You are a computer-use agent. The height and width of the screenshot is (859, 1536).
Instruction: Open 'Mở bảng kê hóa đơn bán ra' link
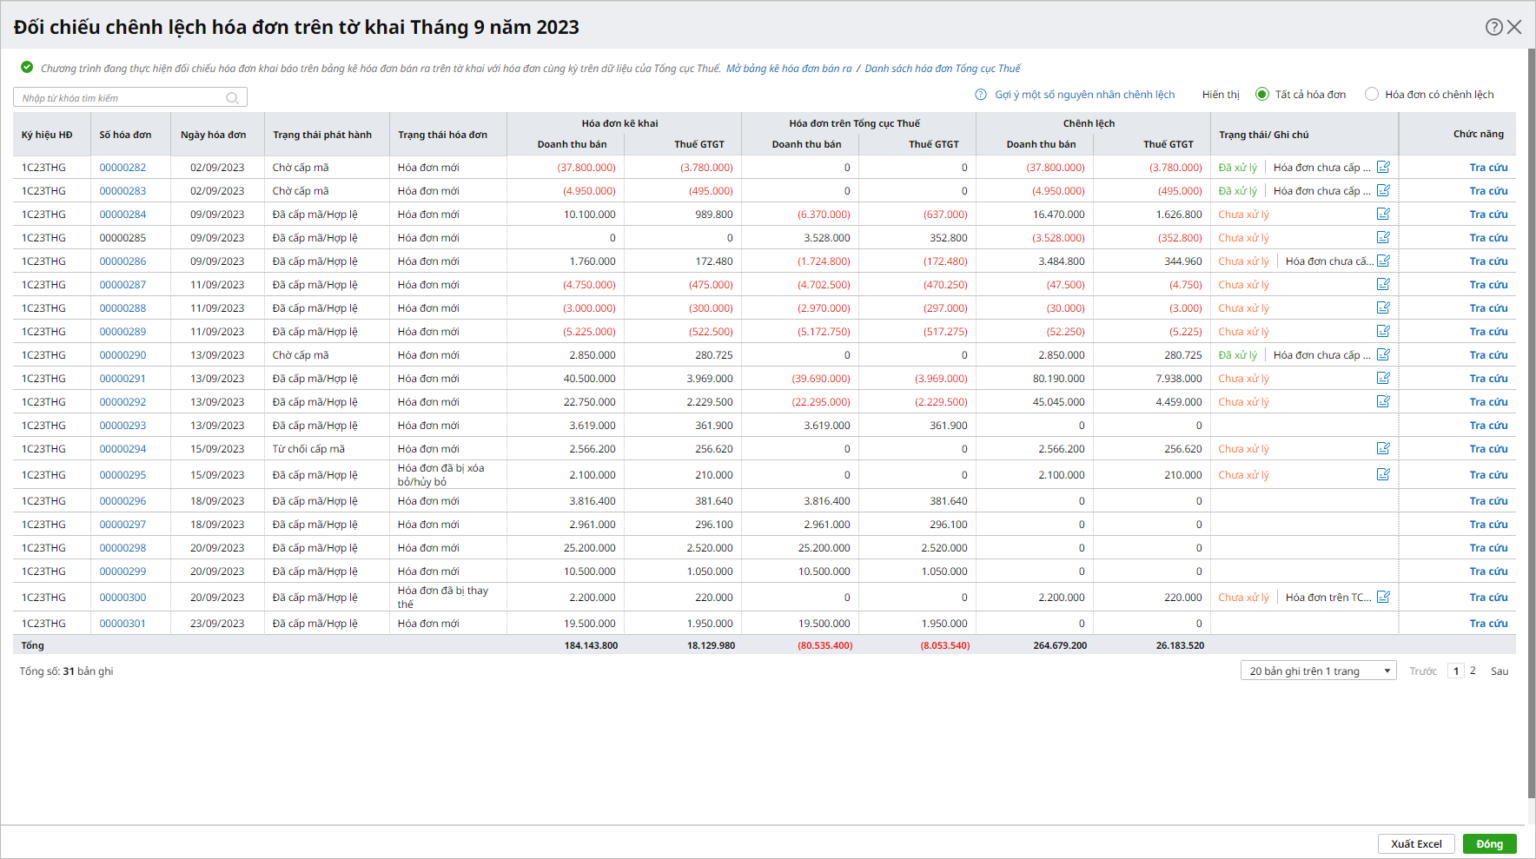tap(788, 69)
